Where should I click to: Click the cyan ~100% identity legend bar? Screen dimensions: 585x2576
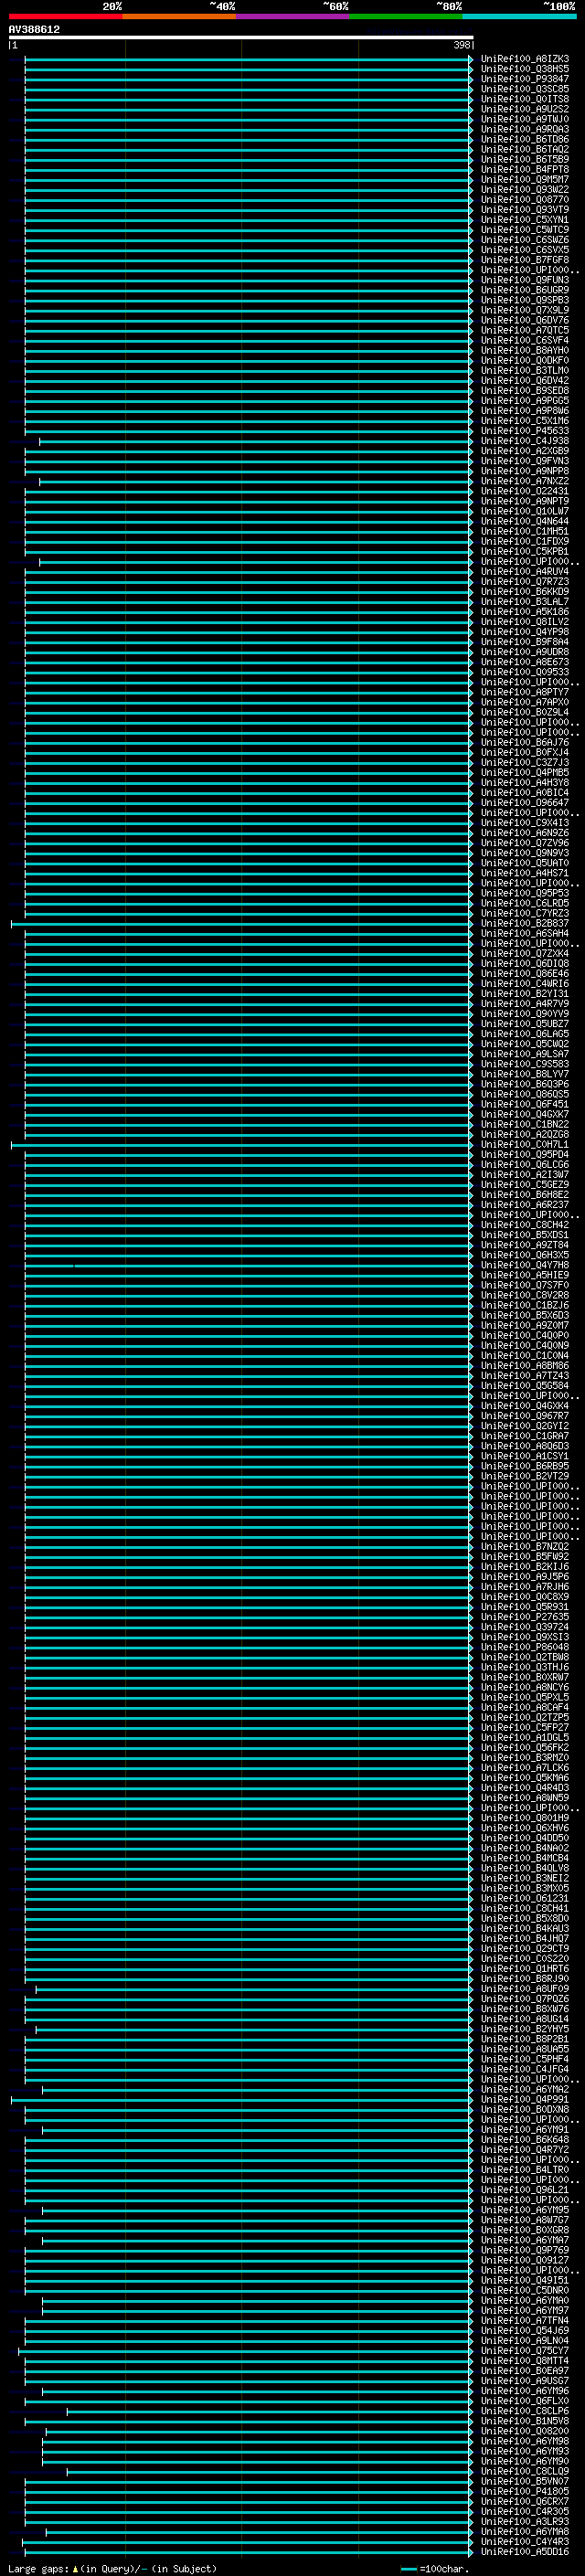[519, 16]
